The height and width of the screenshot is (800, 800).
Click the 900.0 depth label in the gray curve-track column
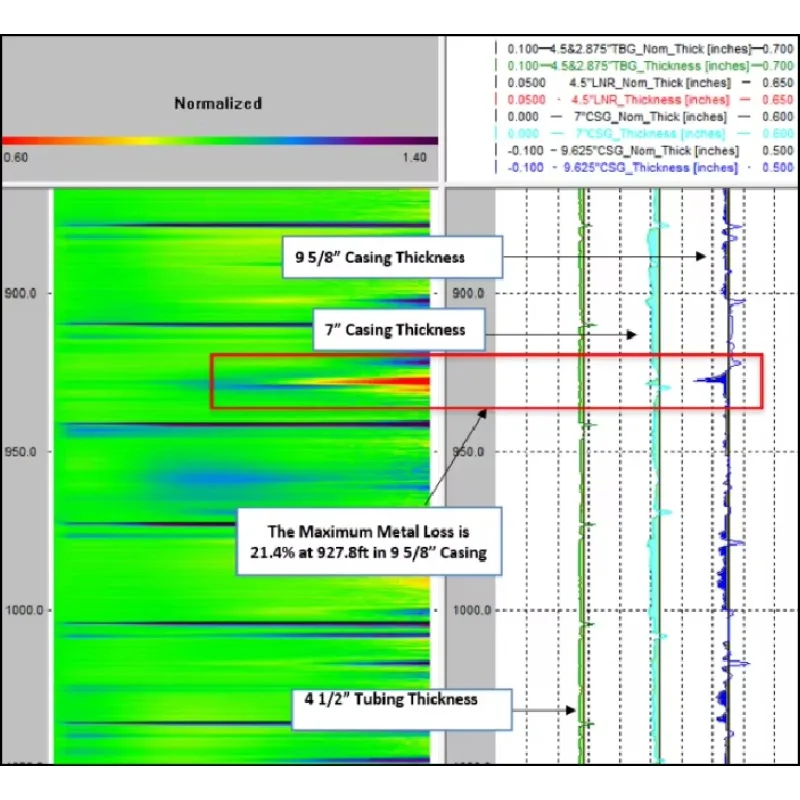click(468, 293)
